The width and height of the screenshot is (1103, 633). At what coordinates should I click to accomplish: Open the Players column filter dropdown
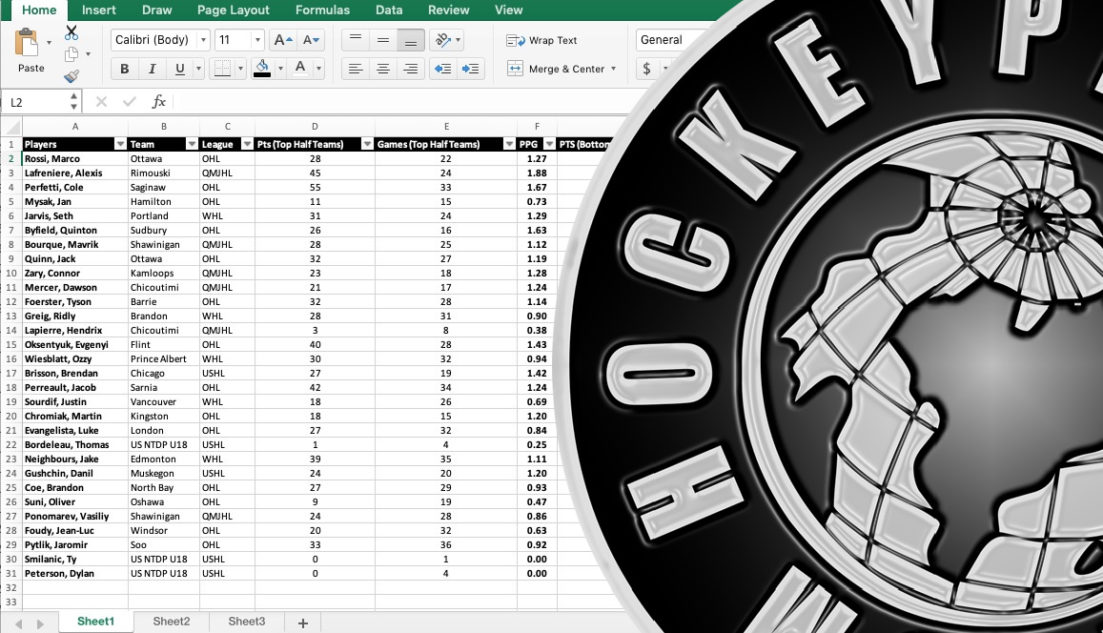tap(120, 144)
